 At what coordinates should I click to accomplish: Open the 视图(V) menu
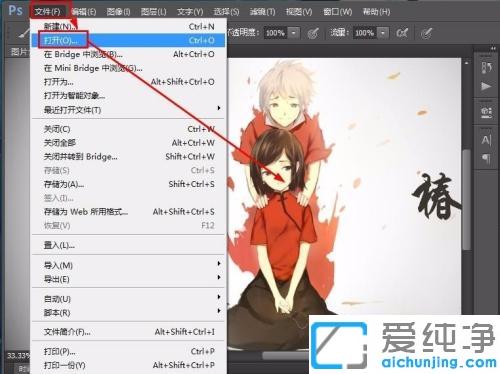[299, 12]
